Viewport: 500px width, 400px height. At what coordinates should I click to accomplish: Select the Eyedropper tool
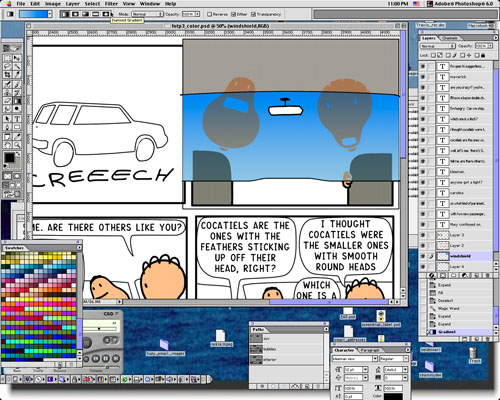17,137
